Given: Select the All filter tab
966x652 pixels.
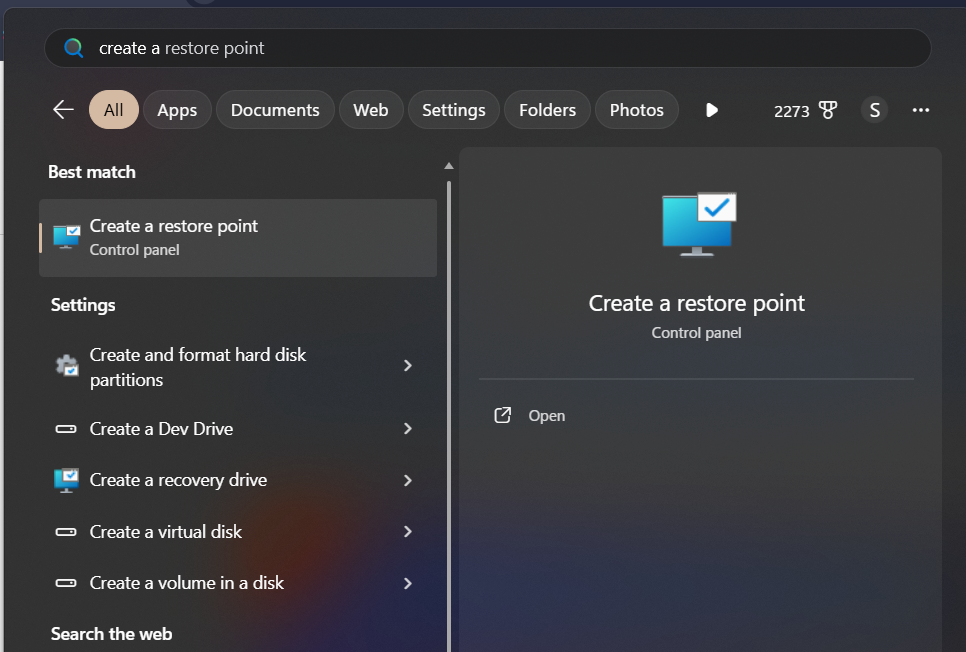Looking at the screenshot, I should [x=113, y=110].
